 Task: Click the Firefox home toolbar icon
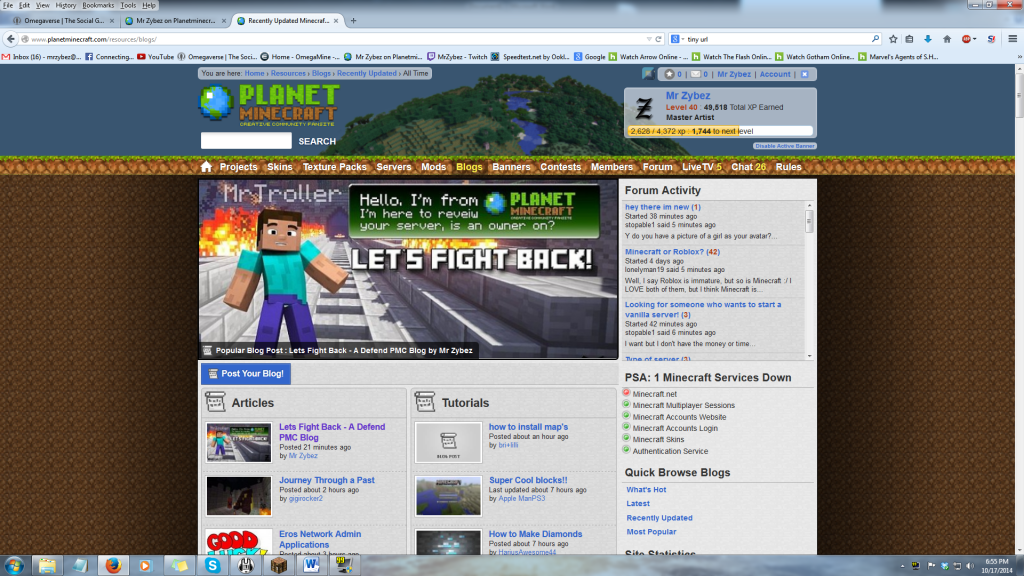[947, 39]
